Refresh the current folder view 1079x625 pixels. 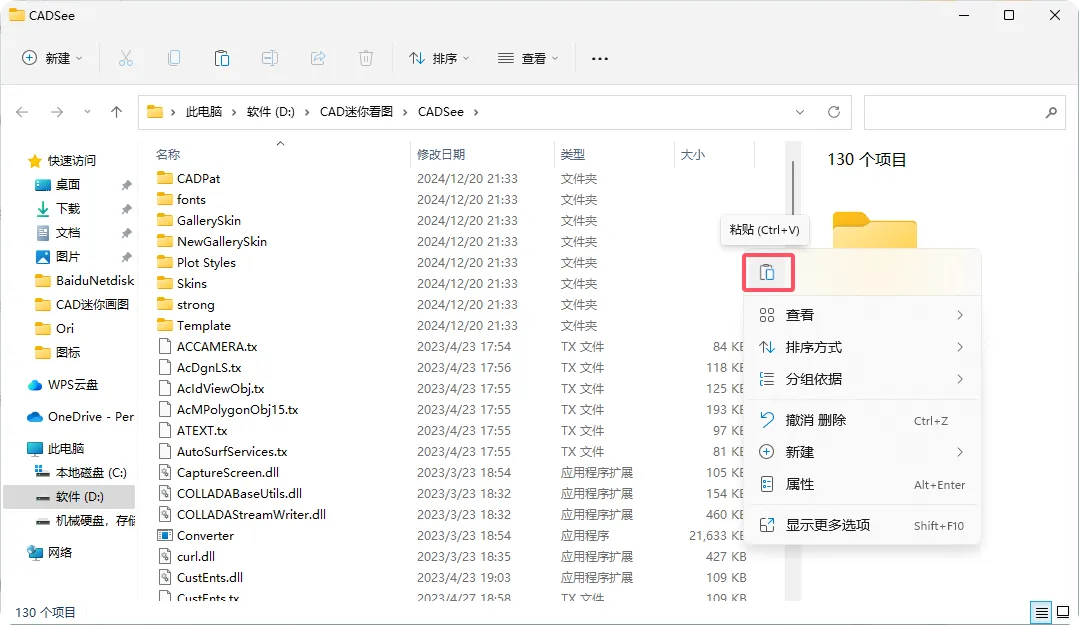tap(833, 112)
